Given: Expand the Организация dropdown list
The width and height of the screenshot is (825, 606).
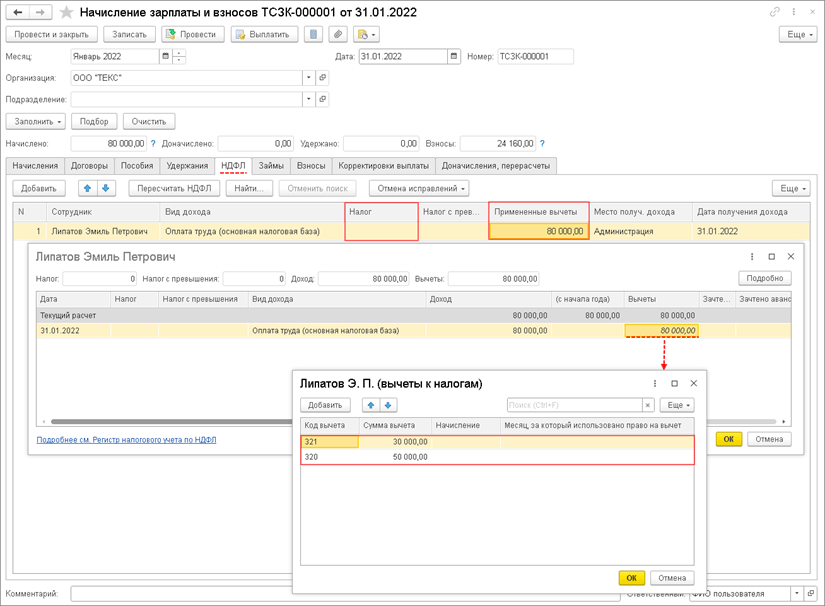Looking at the screenshot, I should (309, 78).
